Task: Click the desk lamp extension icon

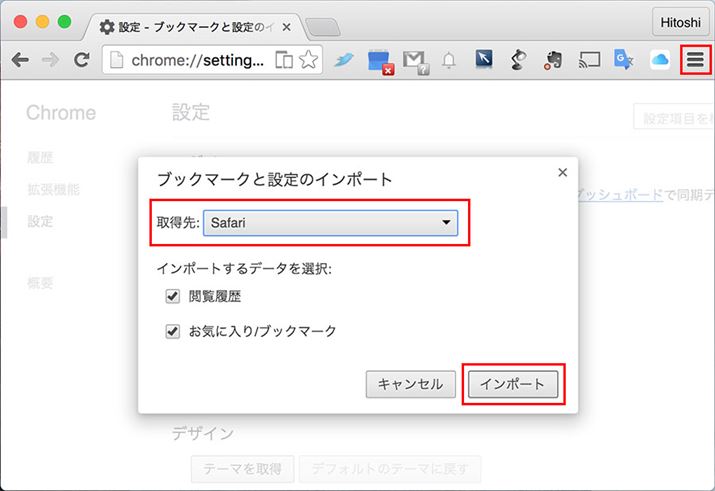Action: click(518, 60)
